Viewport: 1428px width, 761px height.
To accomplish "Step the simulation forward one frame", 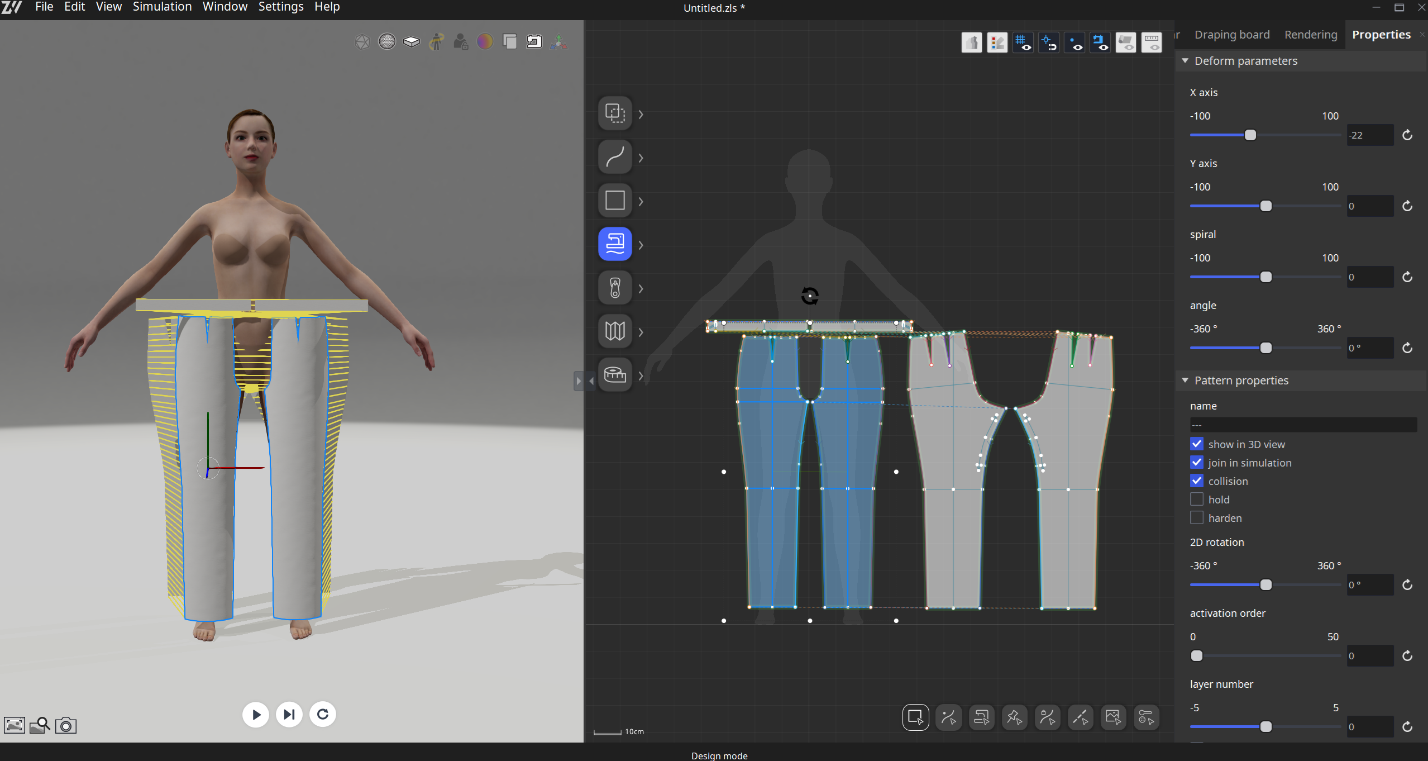I will pos(289,714).
